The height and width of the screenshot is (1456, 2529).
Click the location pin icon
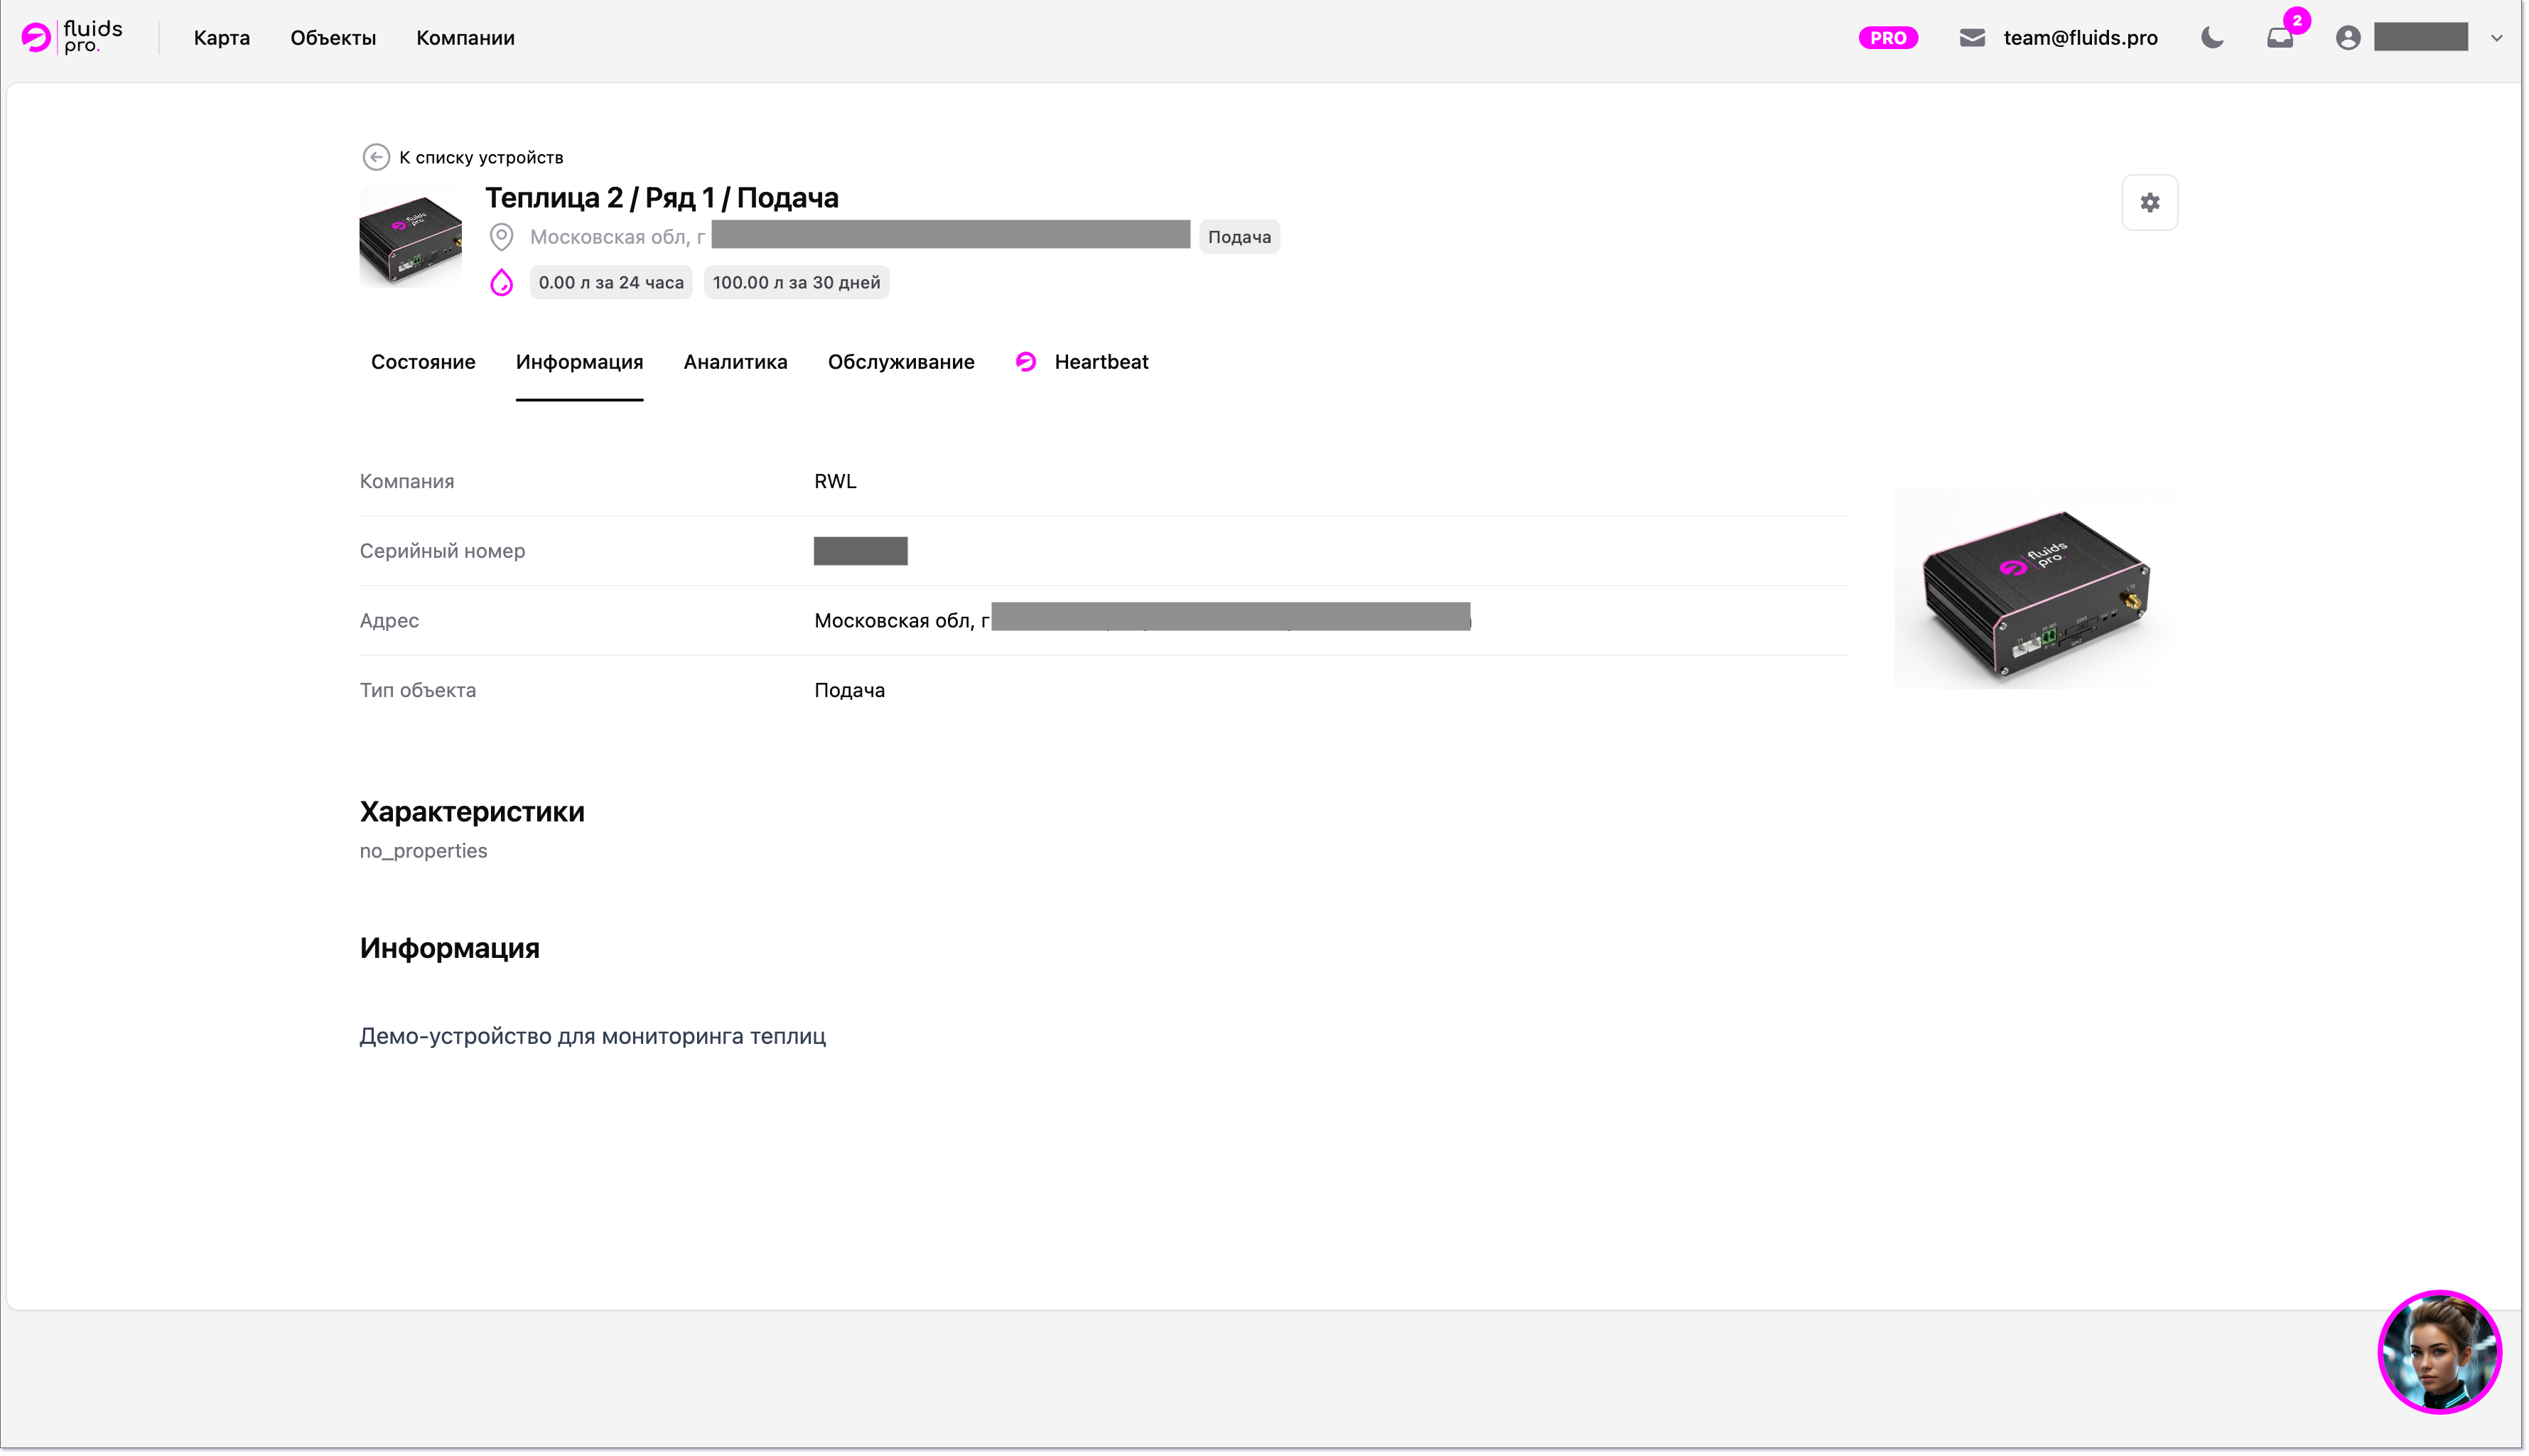click(501, 237)
